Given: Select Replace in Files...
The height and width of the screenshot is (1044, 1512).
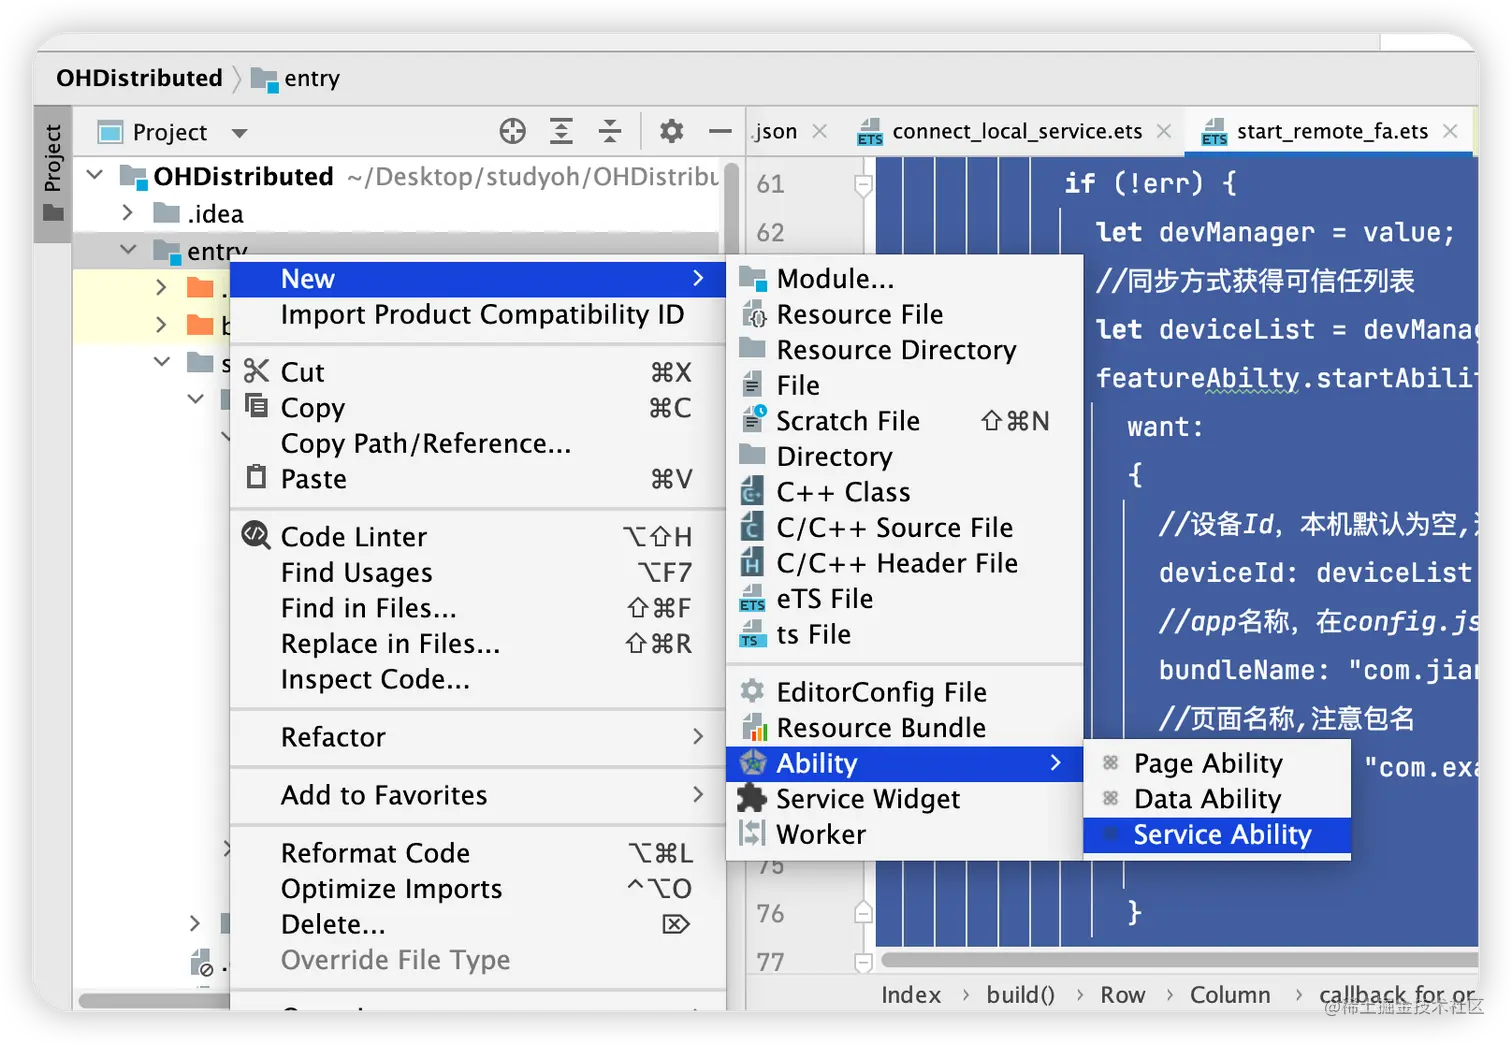Looking at the screenshot, I should [478, 644].
